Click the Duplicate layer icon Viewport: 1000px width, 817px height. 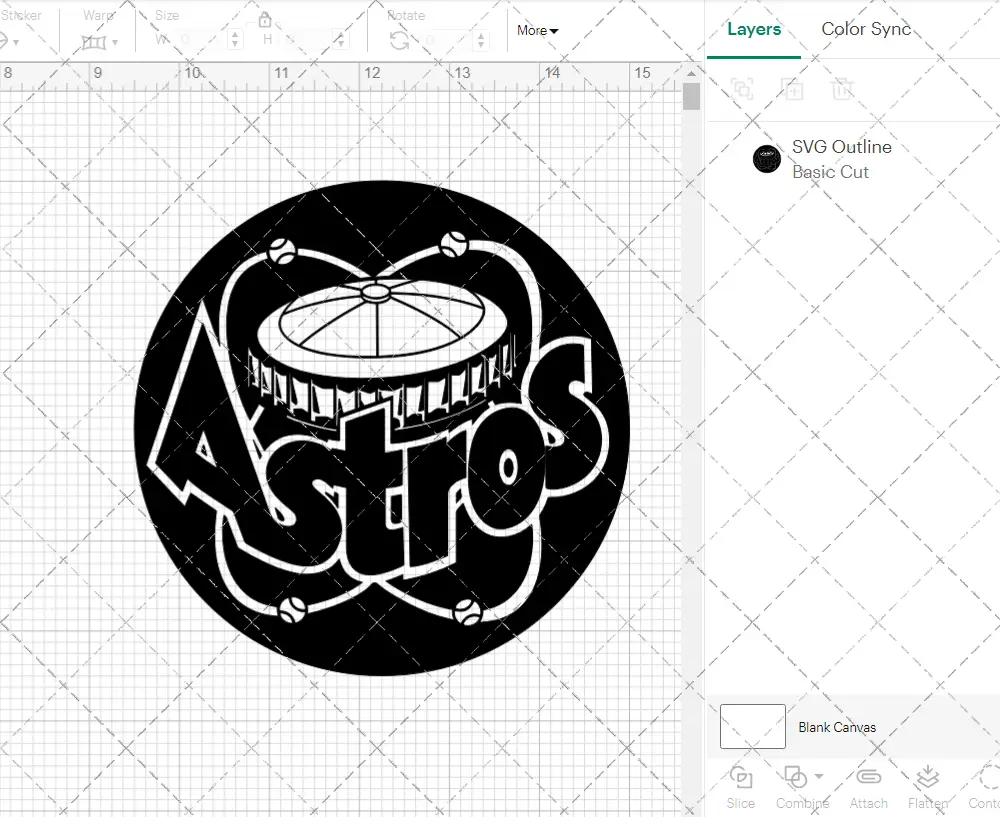pyautogui.click(x=792, y=89)
